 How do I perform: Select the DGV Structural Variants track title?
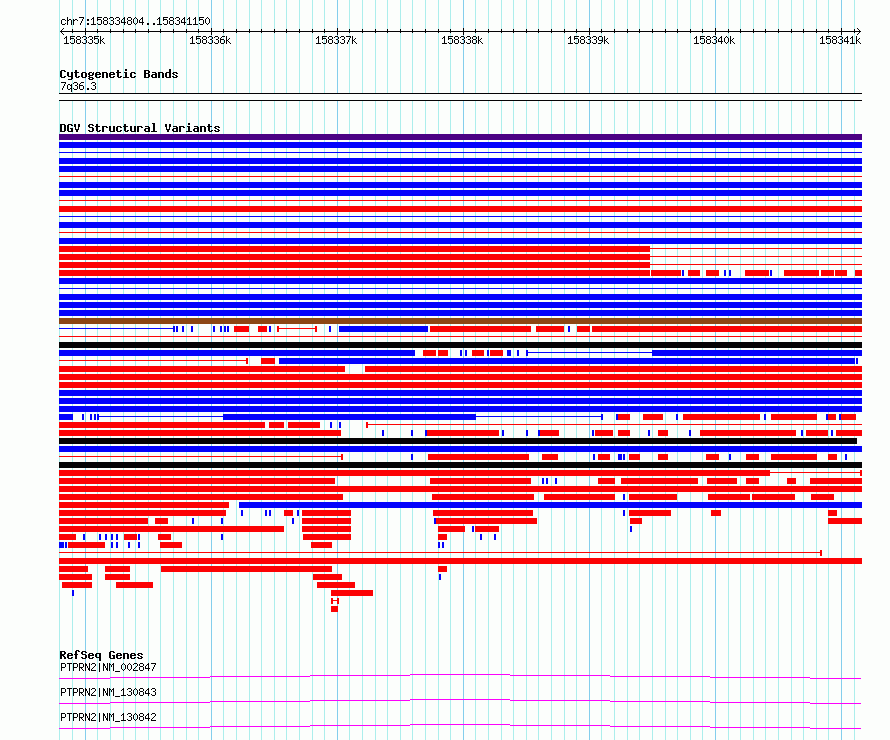(140, 128)
